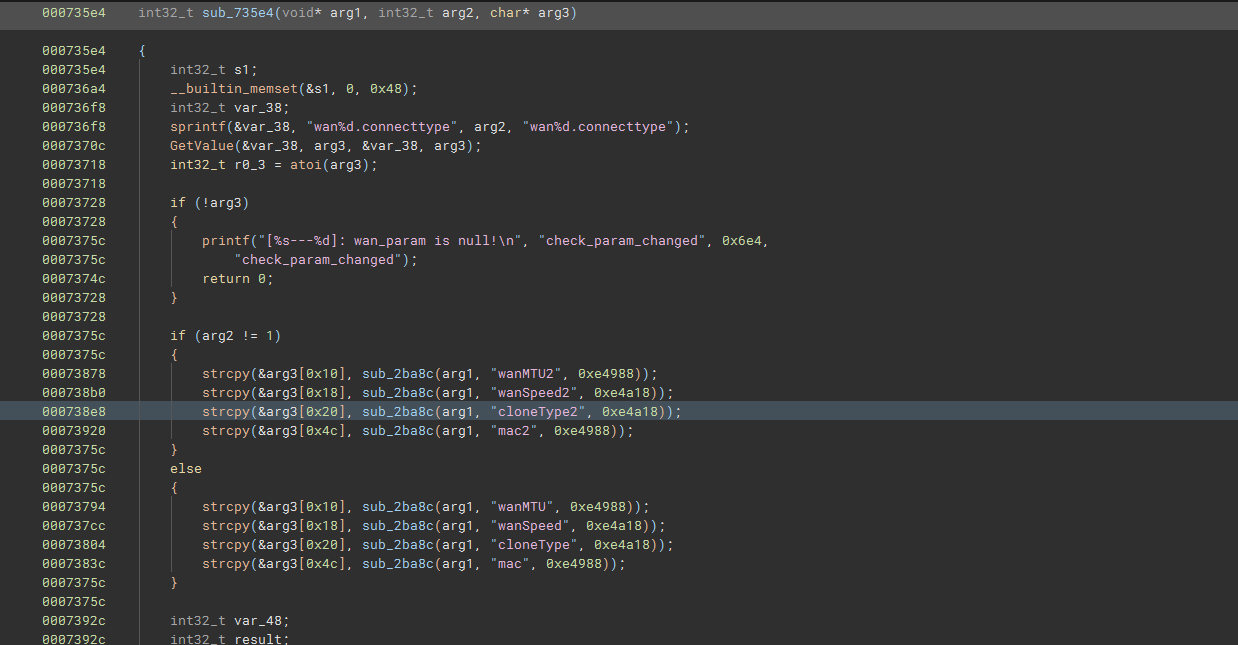This screenshot has height=645, width=1238.
Task: Select 0xe4a18 on the wanSpeed2 line
Action: pos(622,392)
